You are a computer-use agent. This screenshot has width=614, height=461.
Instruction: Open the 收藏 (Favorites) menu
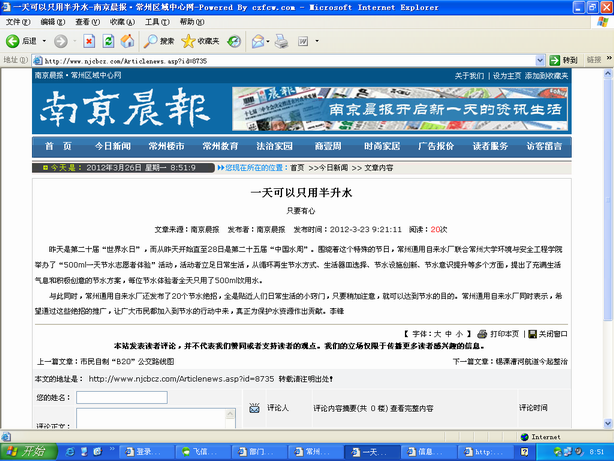pyautogui.click(x=117, y=20)
